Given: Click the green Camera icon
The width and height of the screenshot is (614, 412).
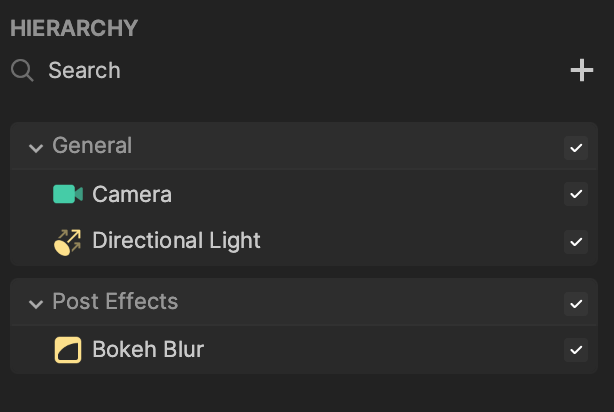Looking at the screenshot, I should pyautogui.click(x=68, y=194).
